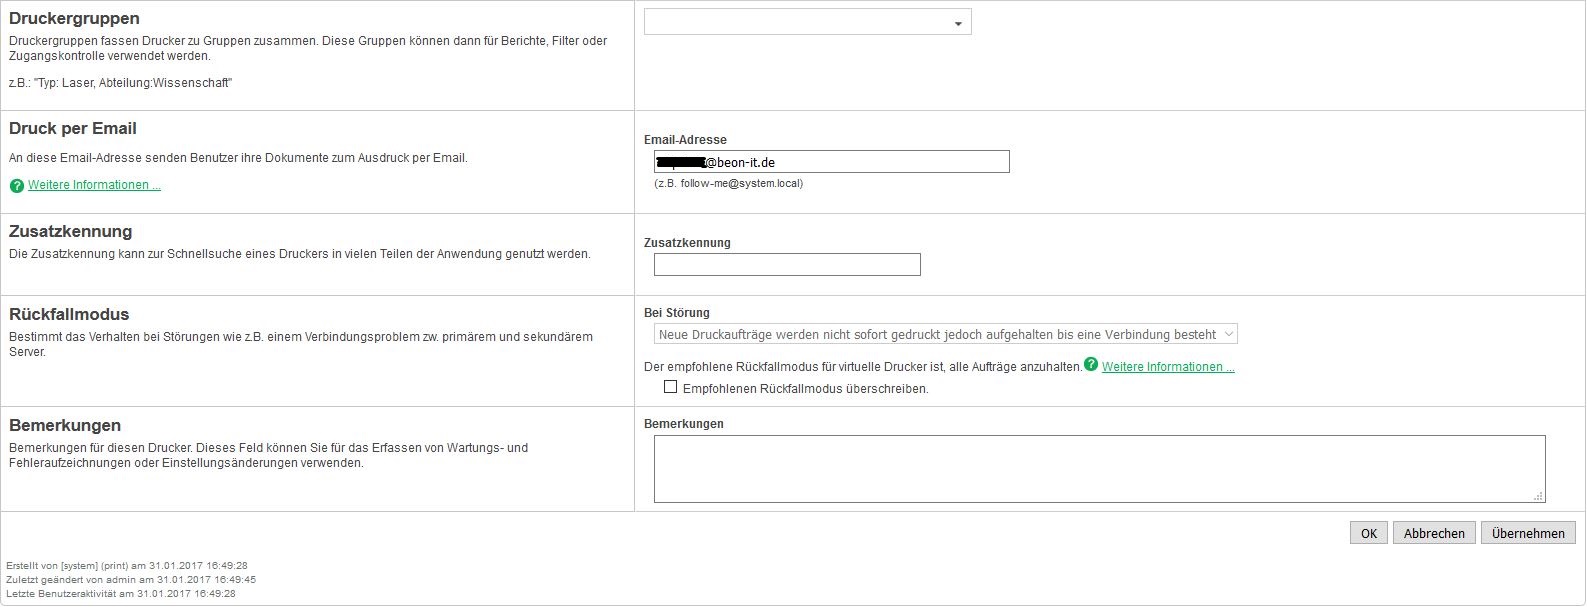Image resolution: width=1587 pixels, height=607 pixels.
Task: Click the bold Bemerkungen label above the textarea
Action: (x=684, y=424)
